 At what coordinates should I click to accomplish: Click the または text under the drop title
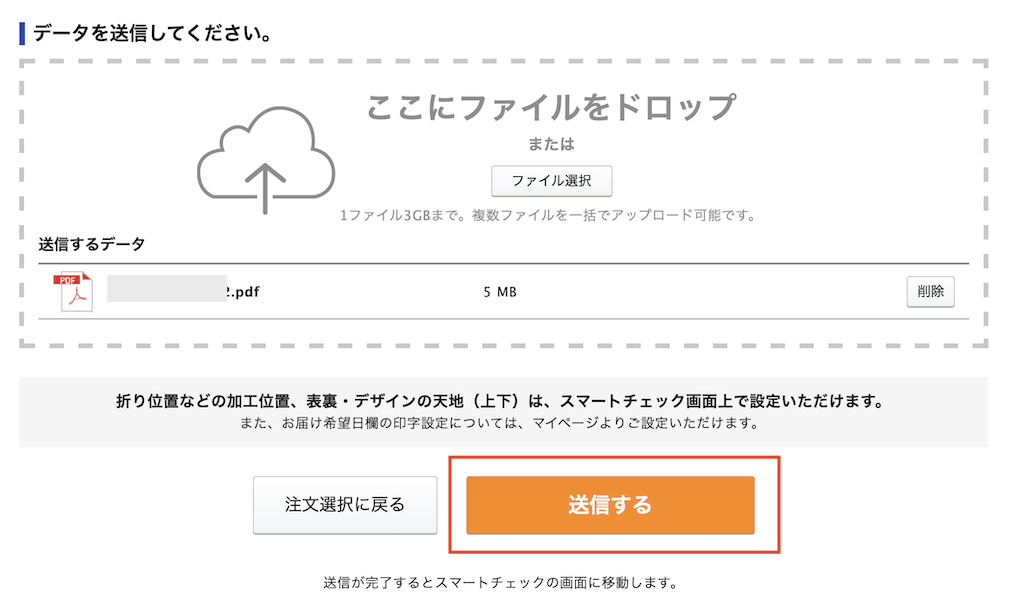[551, 144]
